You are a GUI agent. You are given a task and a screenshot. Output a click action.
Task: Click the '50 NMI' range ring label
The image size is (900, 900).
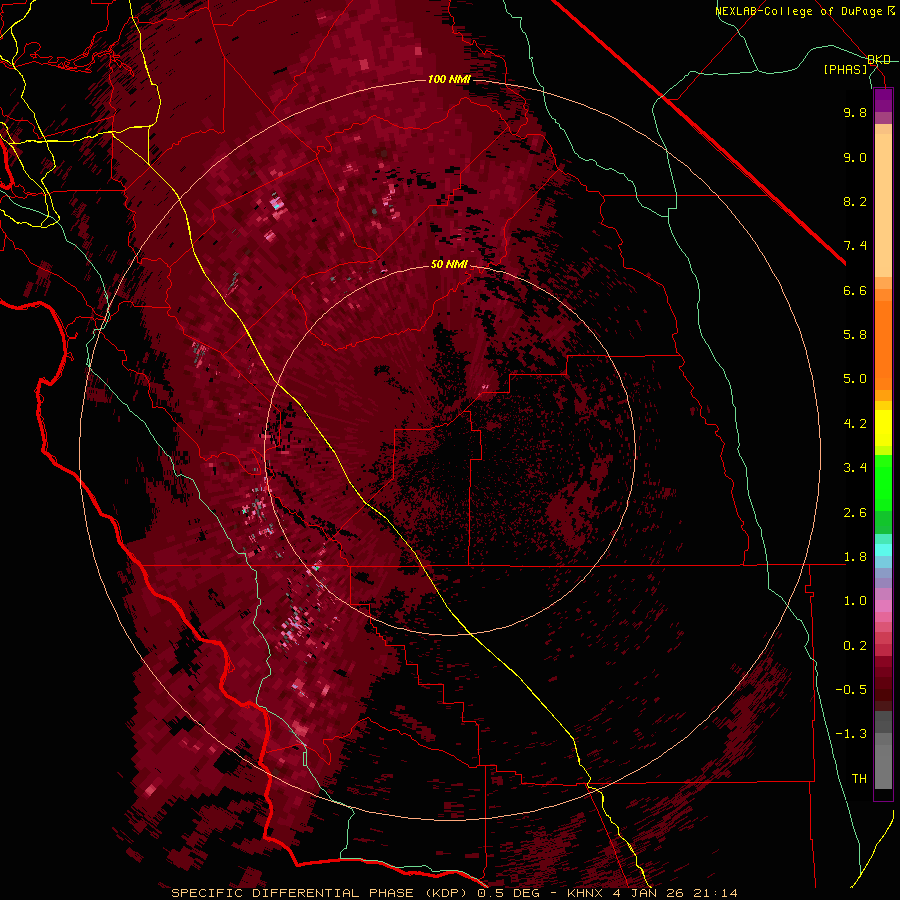click(449, 264)
